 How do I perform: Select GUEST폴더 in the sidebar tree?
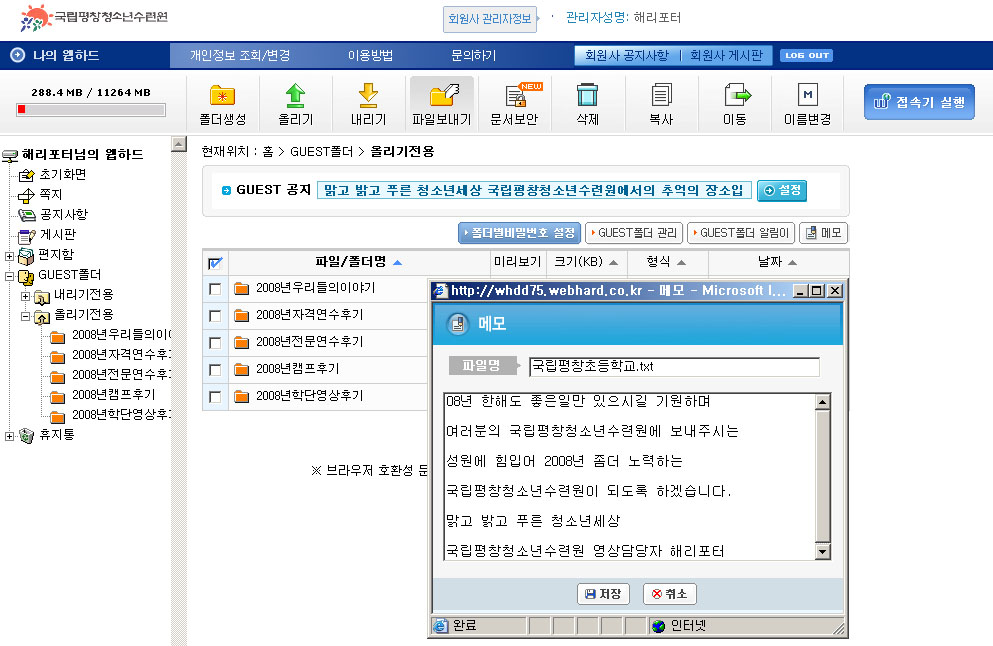click(x=70, y=275)
